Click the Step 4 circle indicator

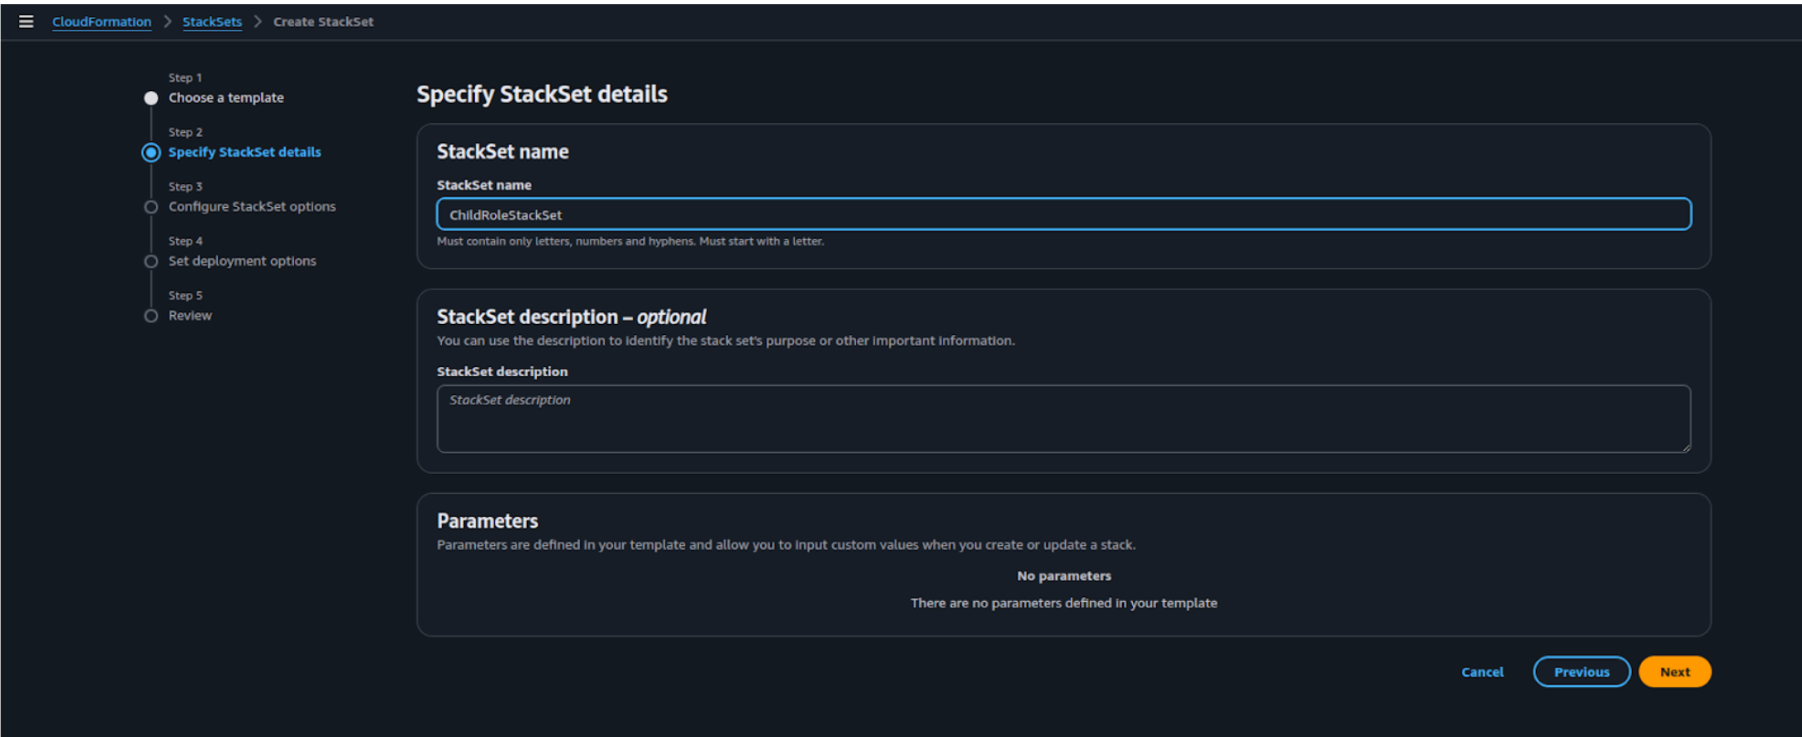pos(151,262)
